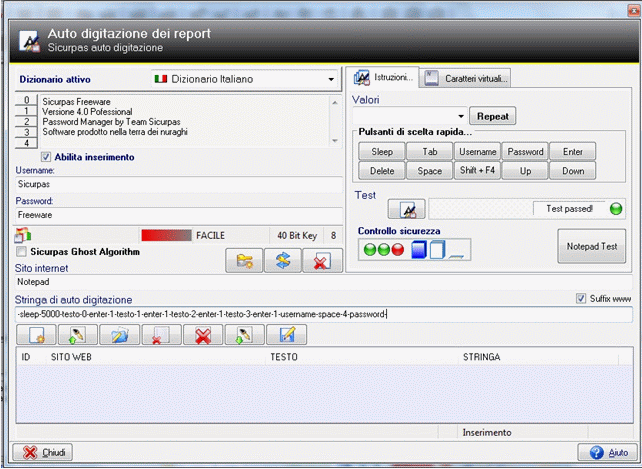Toggle Abilita inserimento checkbox
Screen dimensions: 642x469
[x=46, y=157]
